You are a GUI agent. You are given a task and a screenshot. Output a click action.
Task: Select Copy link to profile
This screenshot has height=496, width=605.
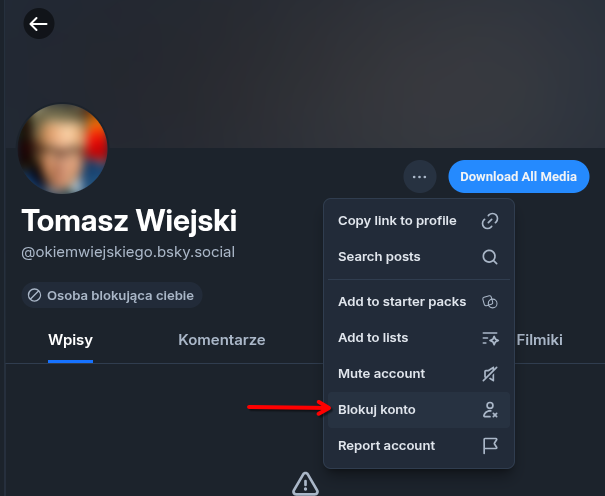coord(397,221)
